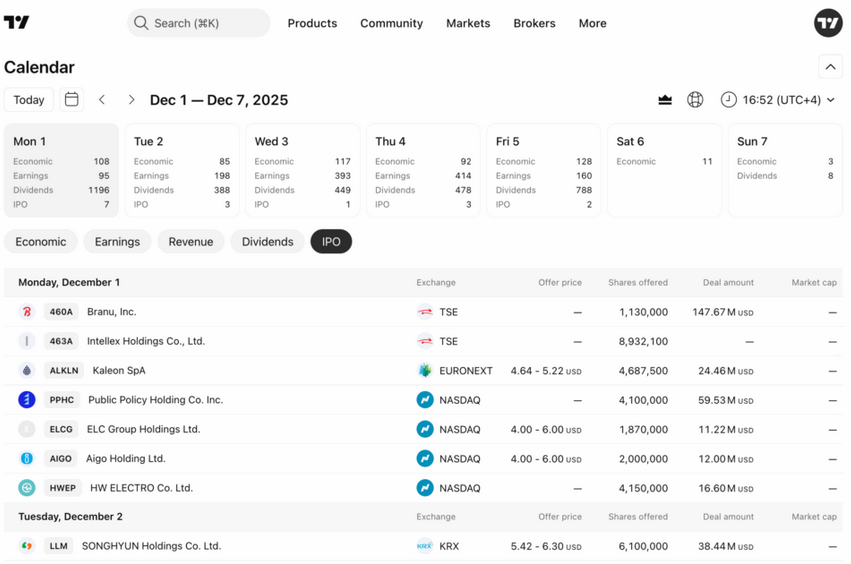The width and height of the screenshot is (851, 564).
Task: Click the NASDAQ icon in PPHC row
Action: point(425,400)
